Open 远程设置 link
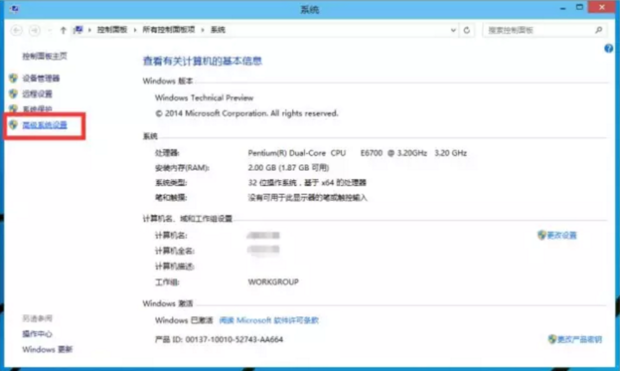The image size is (620, 371). pos(37,94)
